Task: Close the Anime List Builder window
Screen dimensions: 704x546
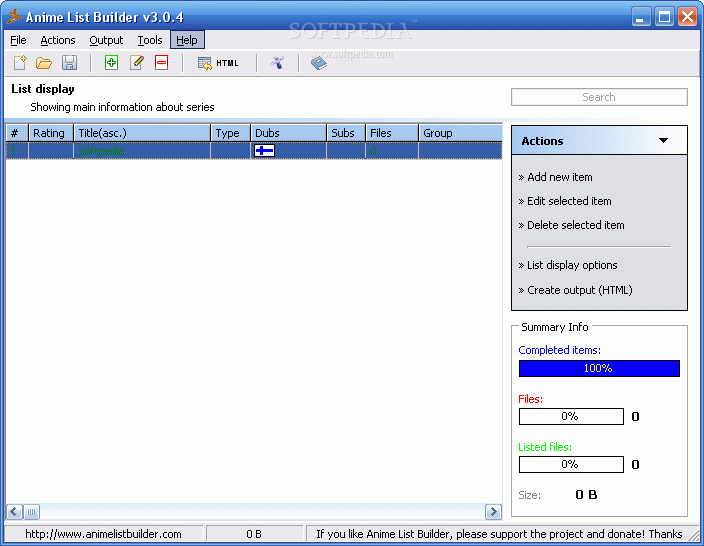Action: click(x=687, y=17)
